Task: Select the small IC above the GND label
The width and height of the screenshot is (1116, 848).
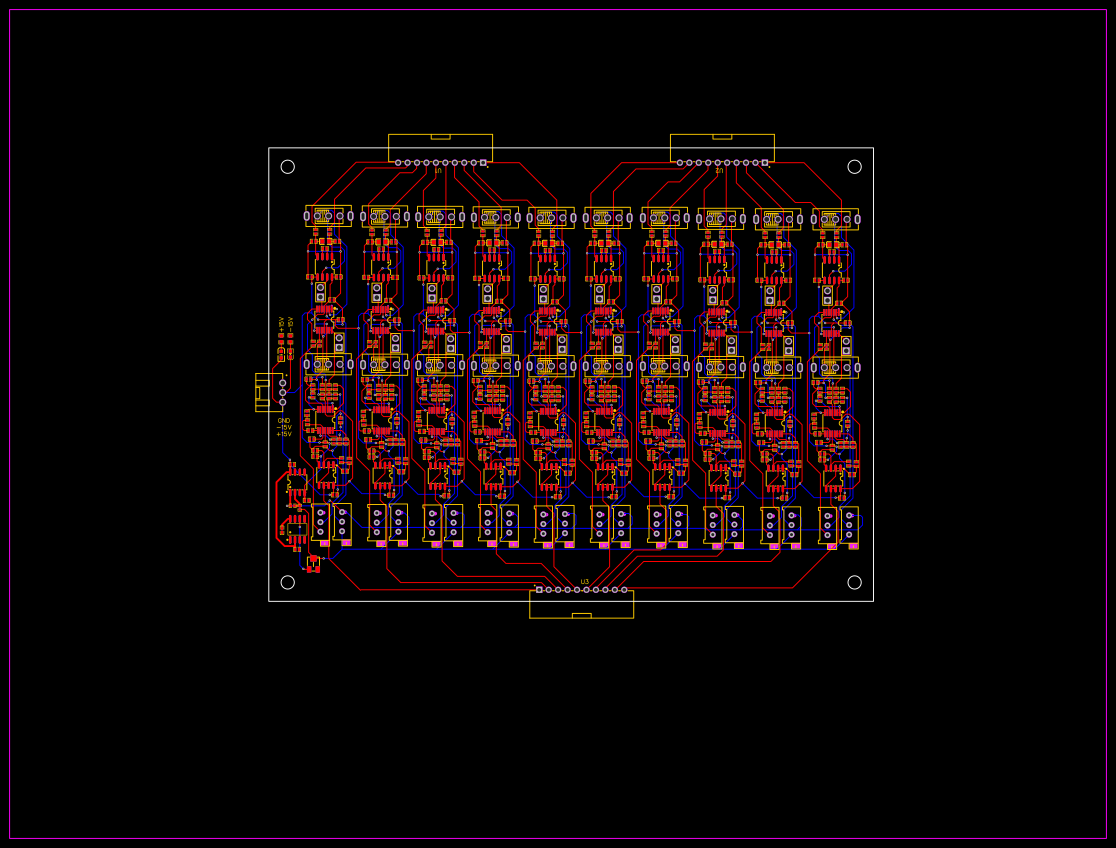Action: 323,420
